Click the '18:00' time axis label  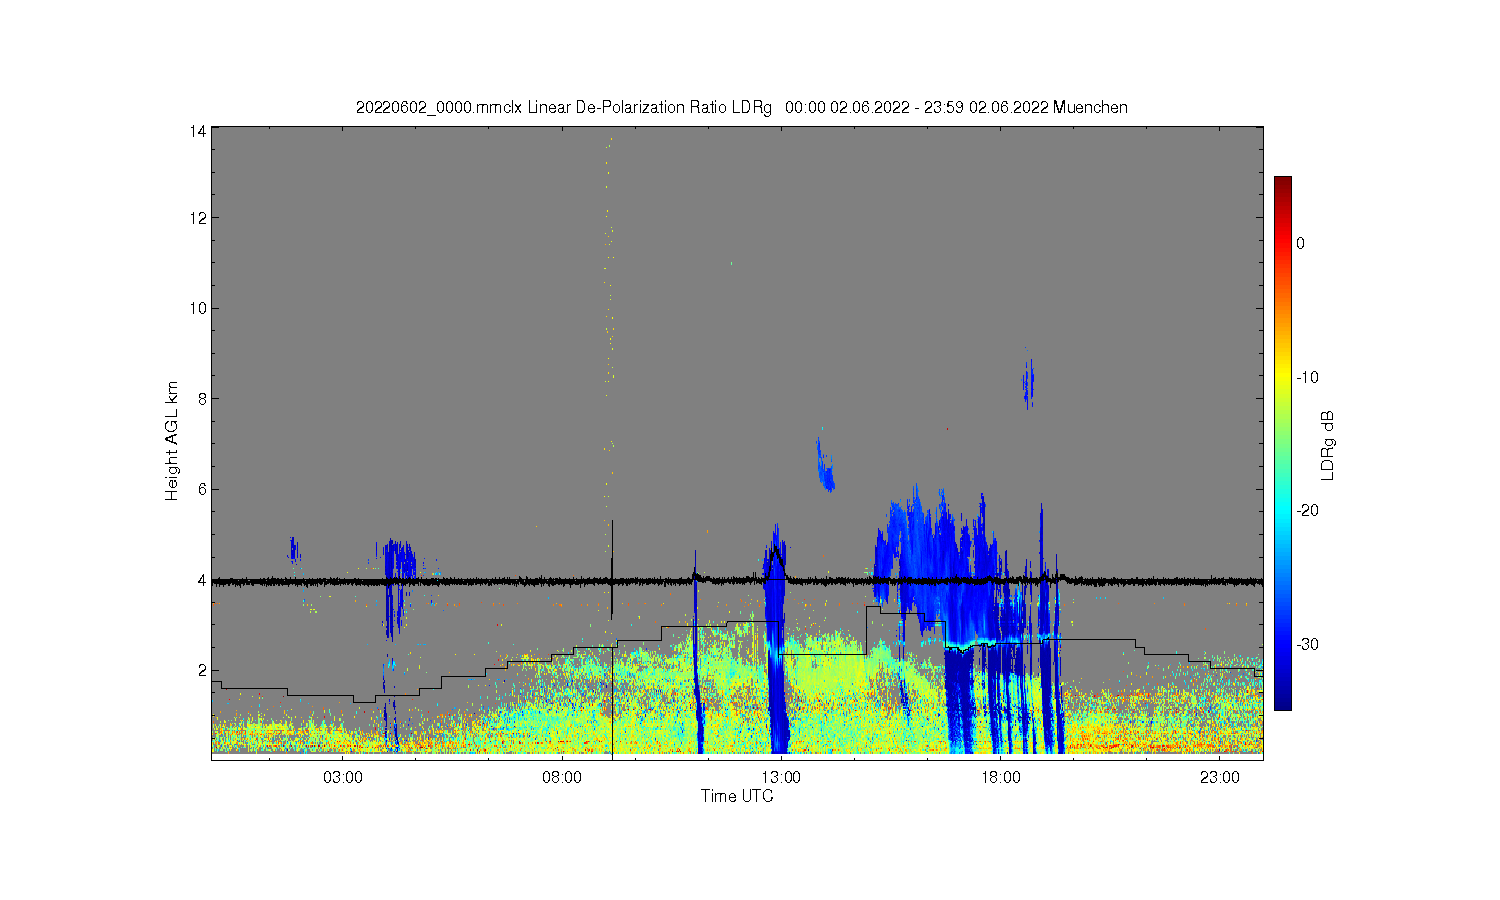[1000, 778]
